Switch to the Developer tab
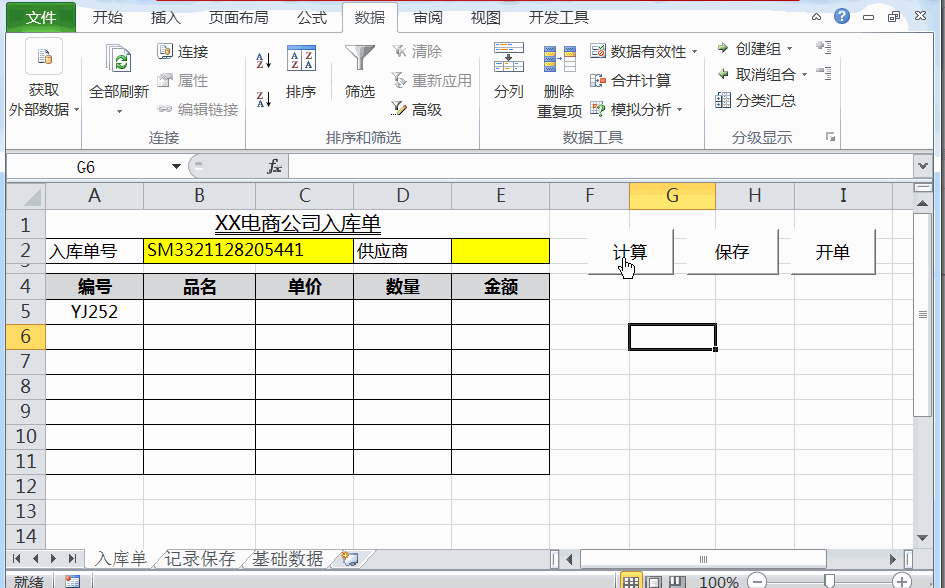 (559, 17)
